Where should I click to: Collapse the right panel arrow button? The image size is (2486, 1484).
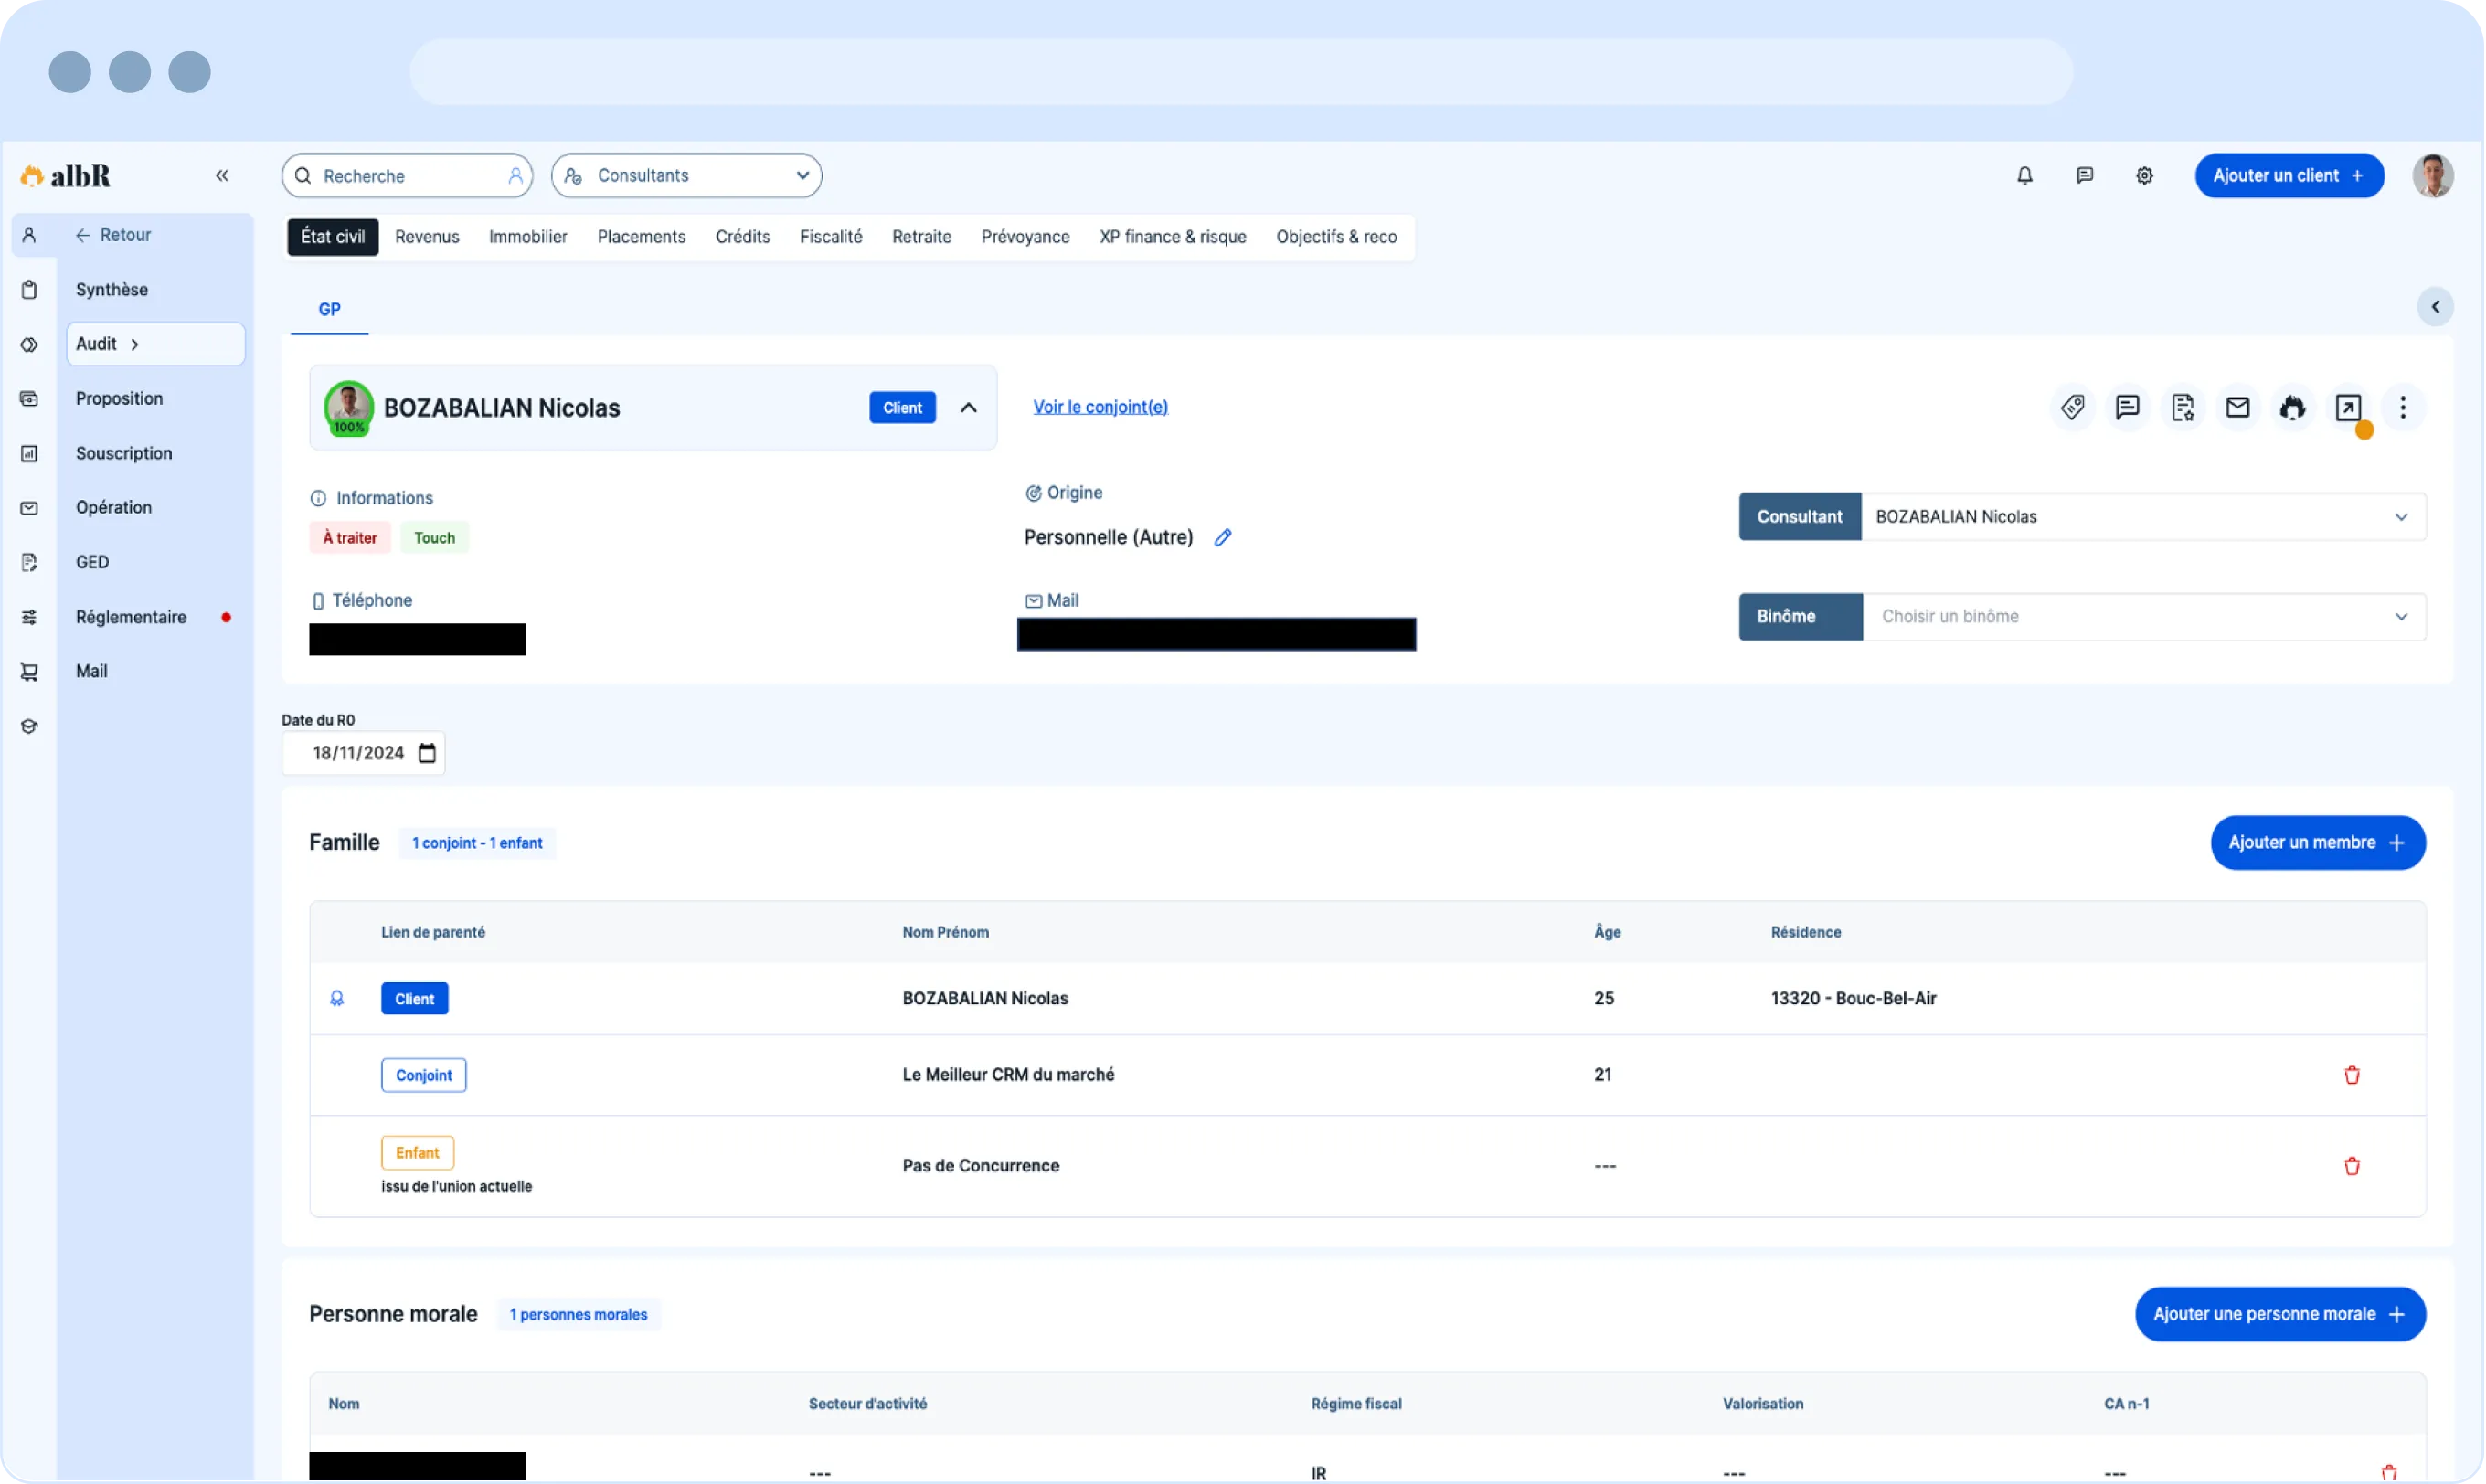coord(2435,307)
